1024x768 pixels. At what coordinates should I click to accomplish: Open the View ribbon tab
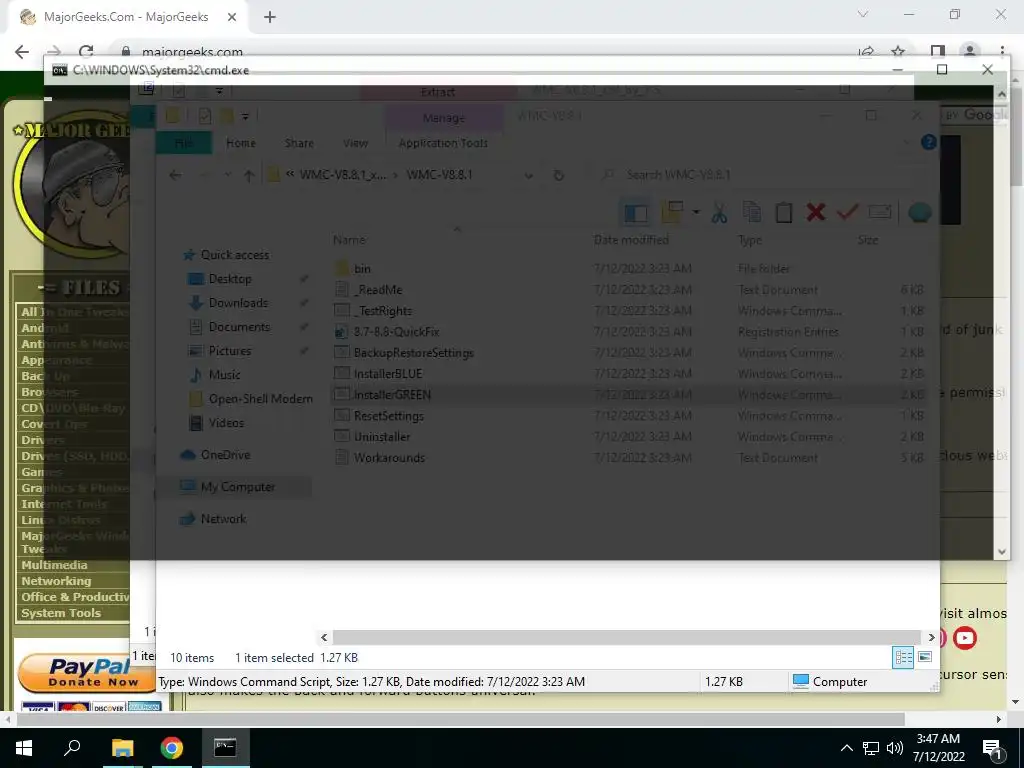coord(355,143)
